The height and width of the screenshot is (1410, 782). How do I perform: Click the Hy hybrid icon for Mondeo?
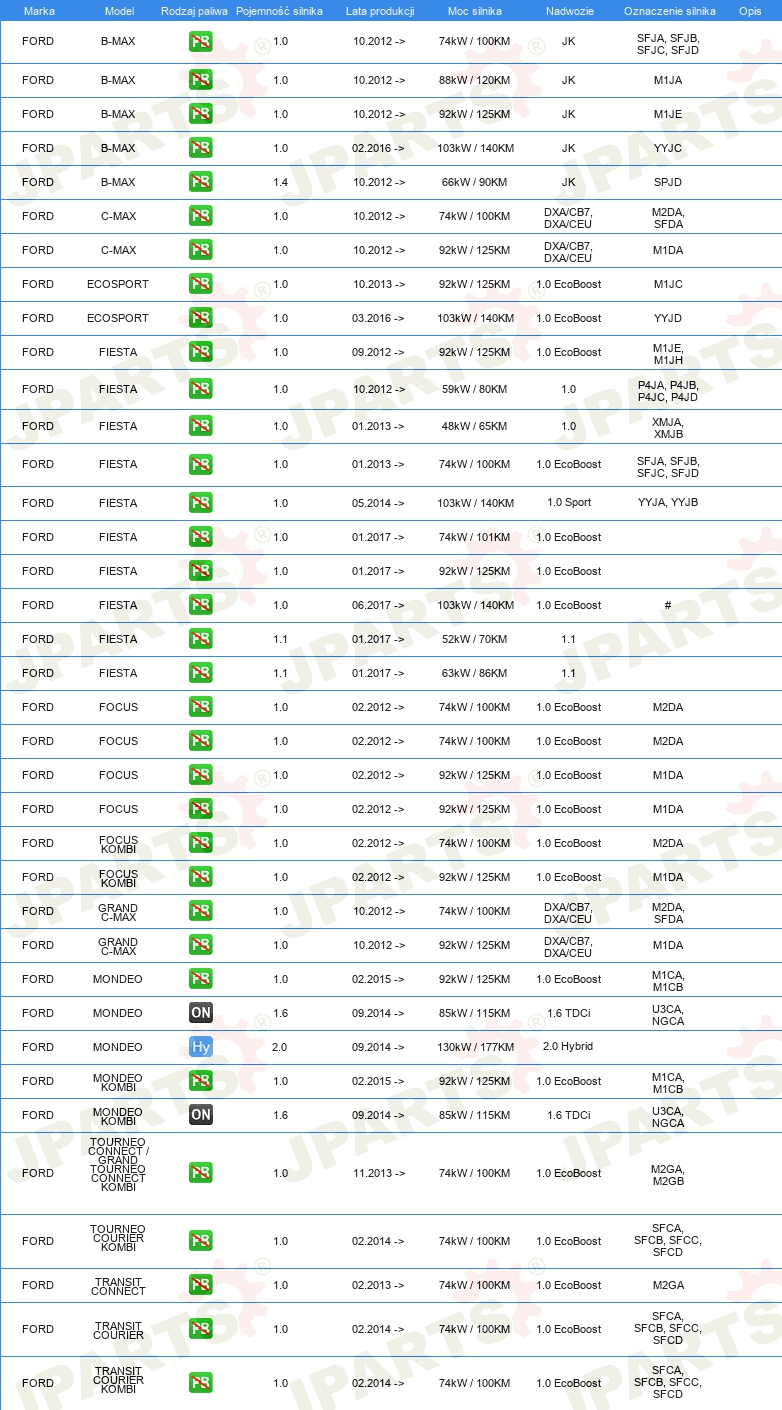click(x=201, y=1047)
